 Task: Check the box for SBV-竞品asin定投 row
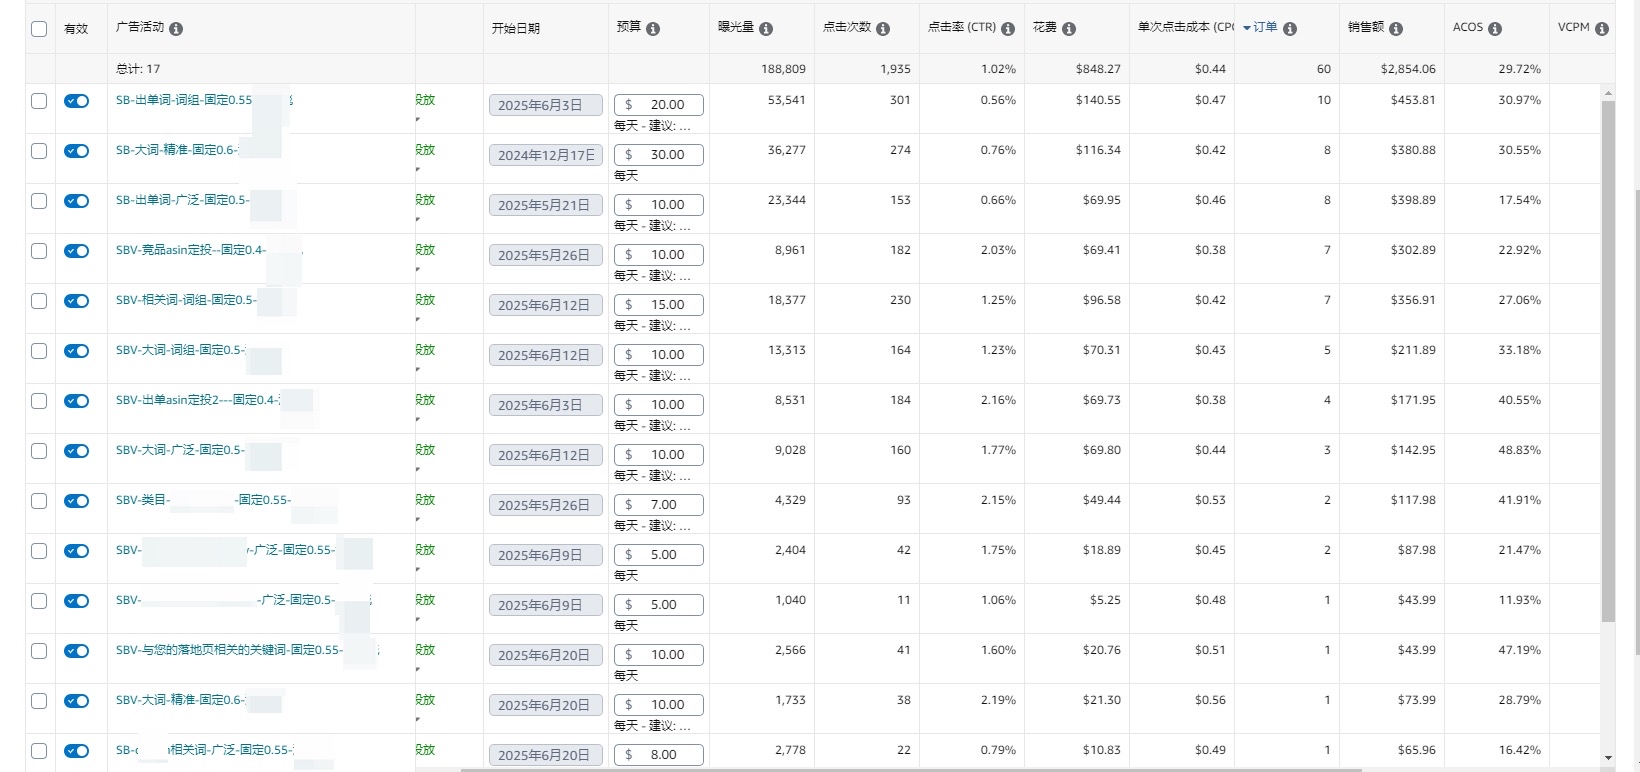(39, 251)
